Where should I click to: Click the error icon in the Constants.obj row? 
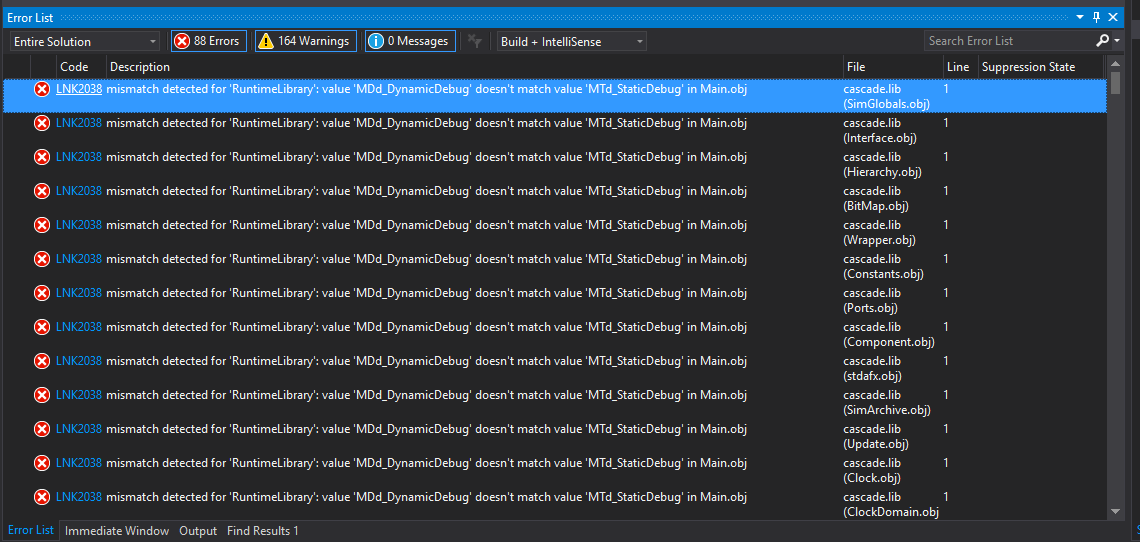[x=42, y=258]
